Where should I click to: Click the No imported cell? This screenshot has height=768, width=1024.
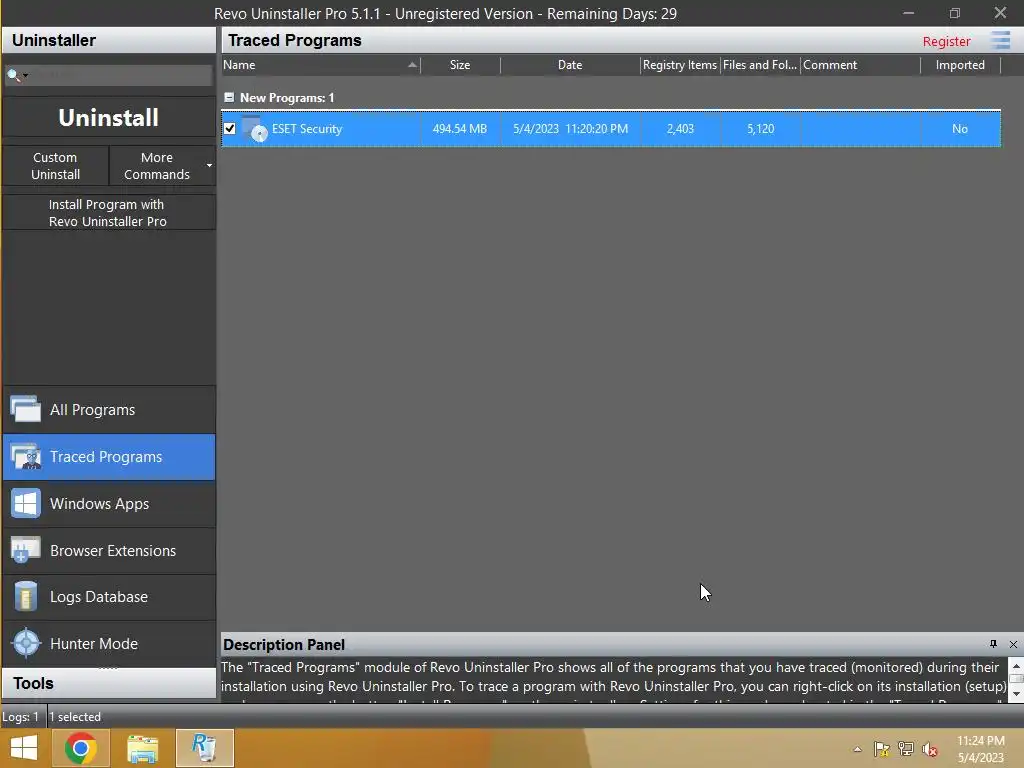tap(959, 129)
